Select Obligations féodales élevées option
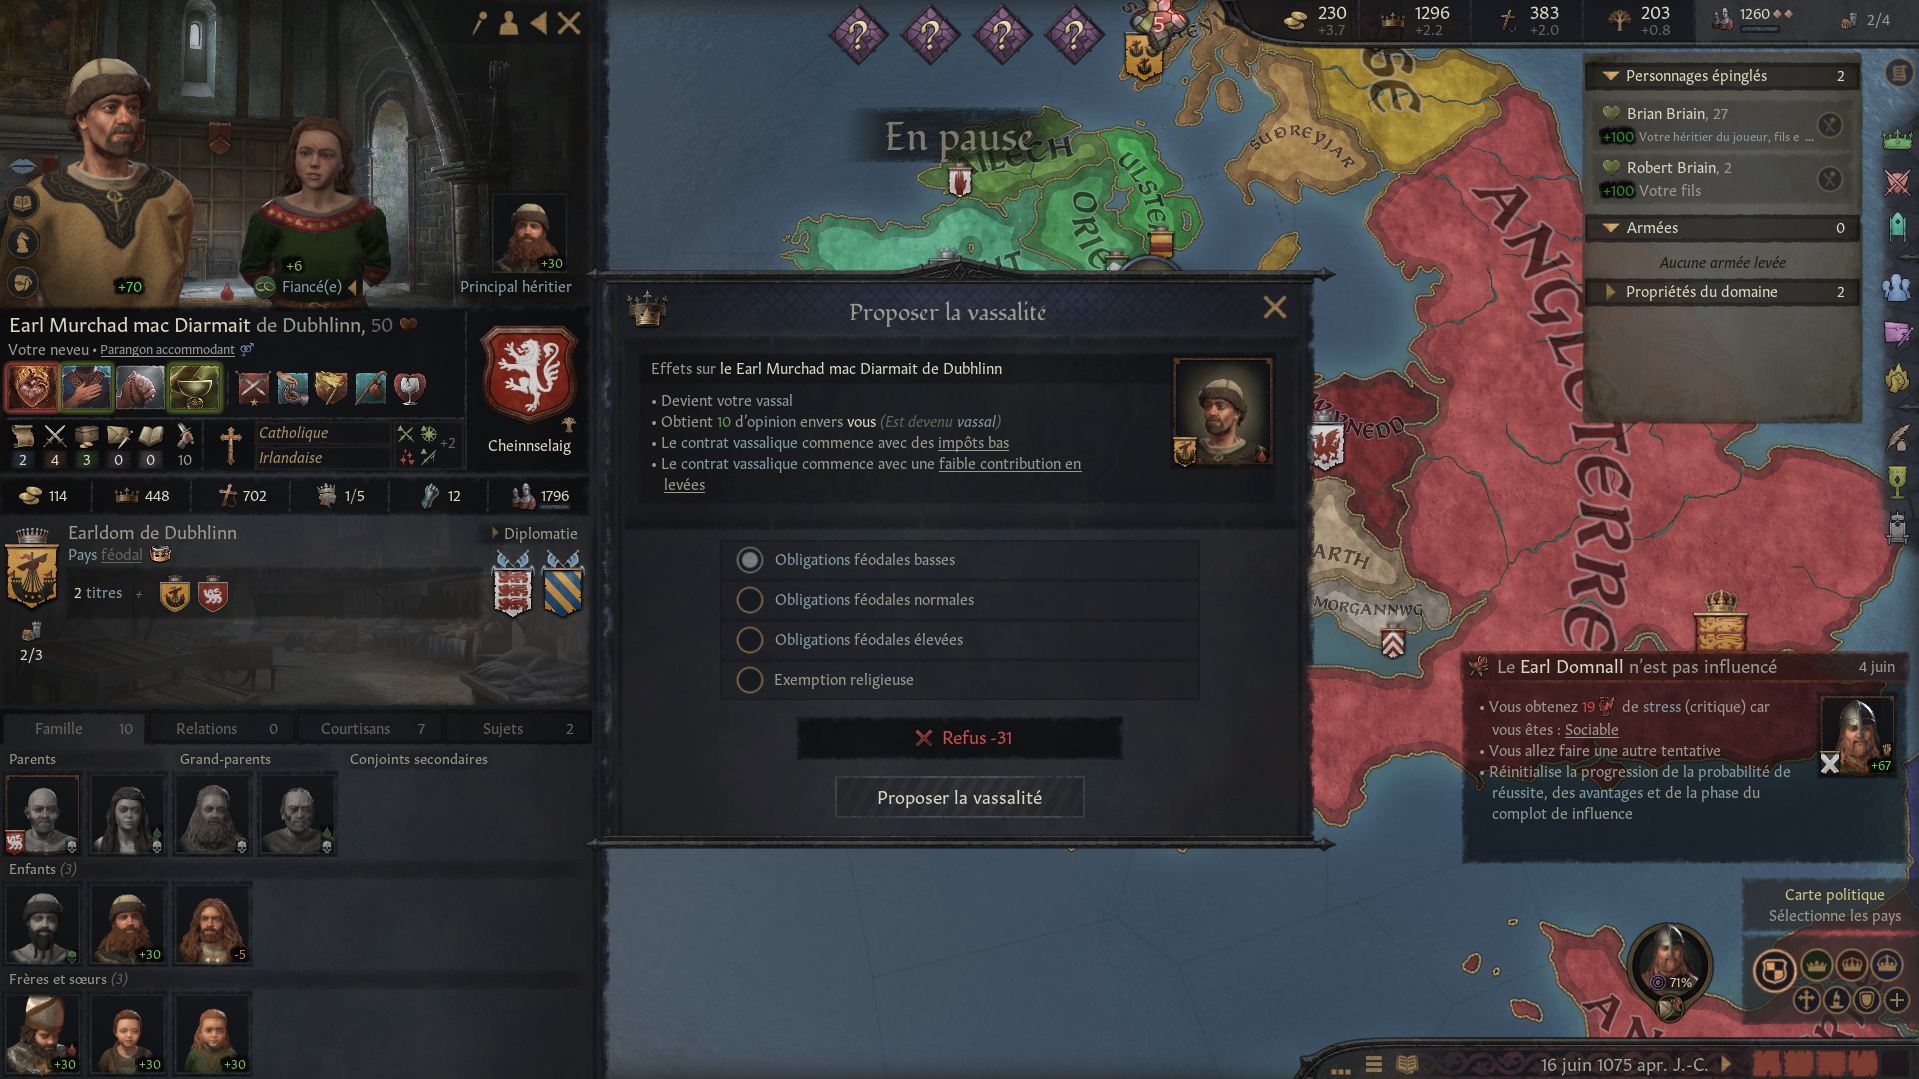The width and height of the screenshot is (1919, 1079). click(x=960, y=640)
